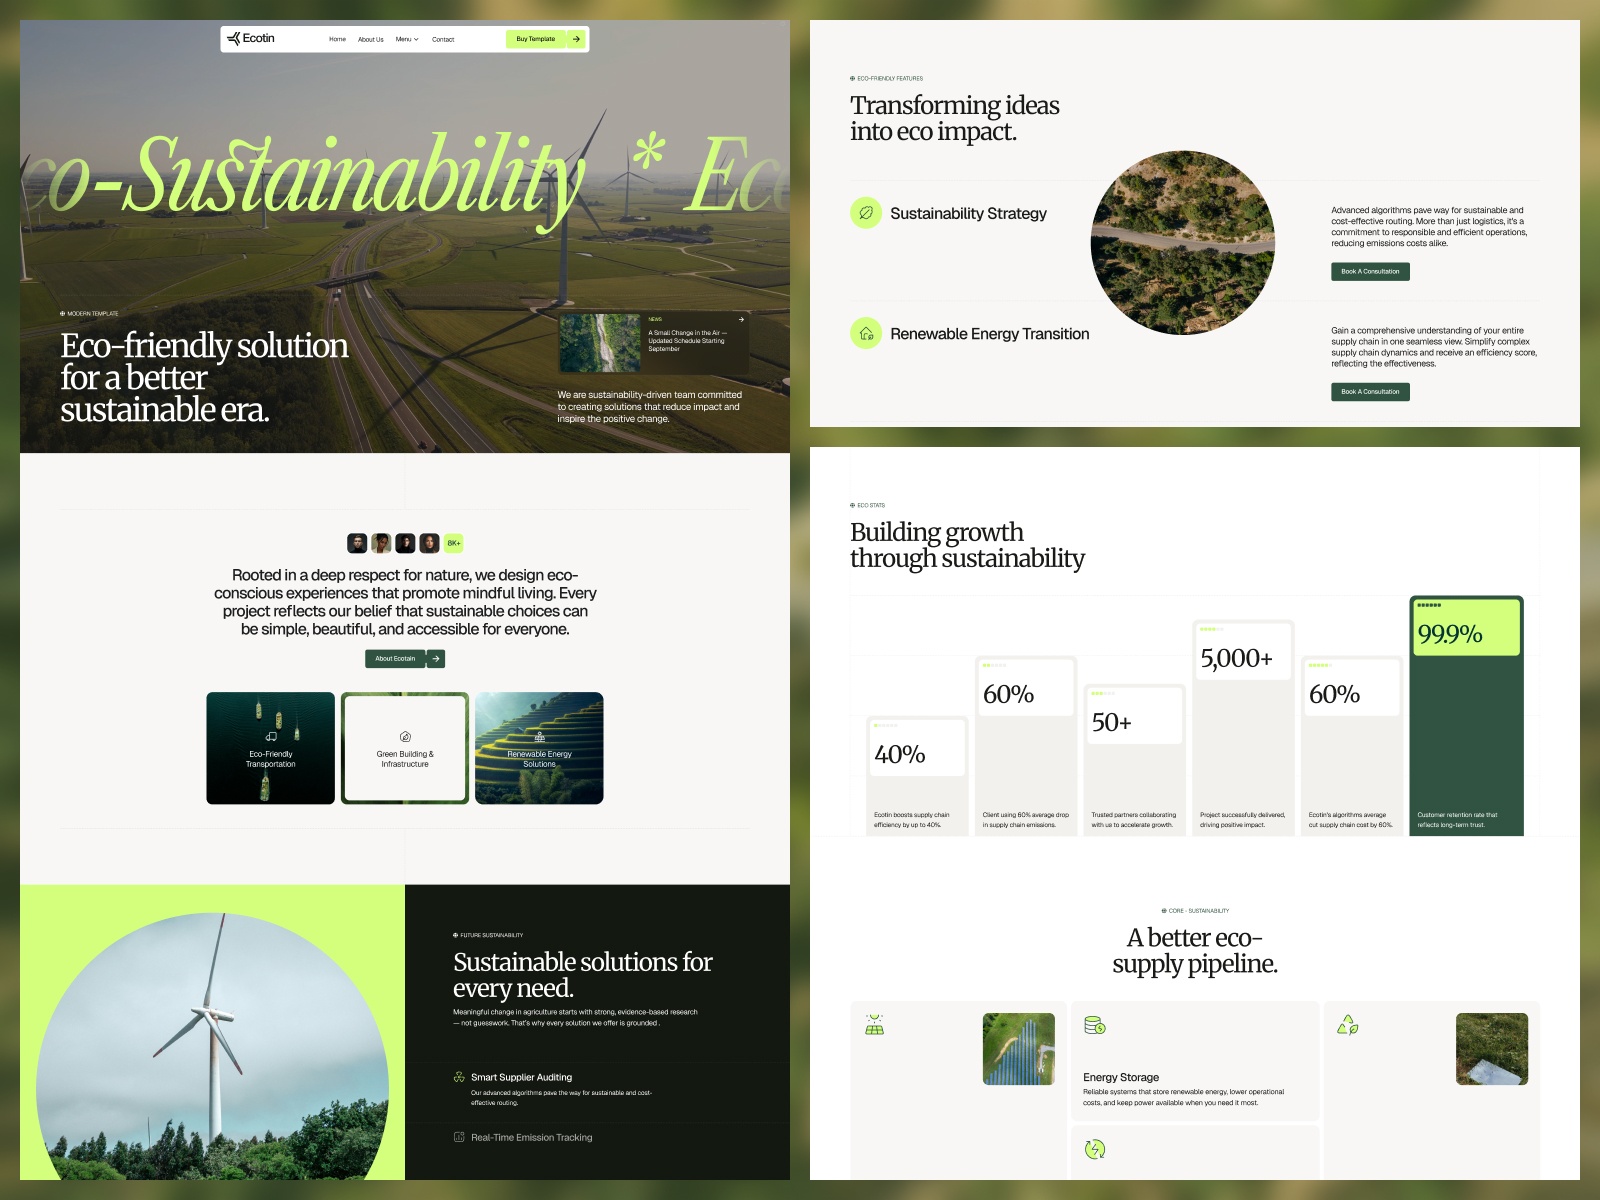Select the 5,000+ stat card
The width and height of the screenshot is (1600, 1200).
tap(1243, 728)
